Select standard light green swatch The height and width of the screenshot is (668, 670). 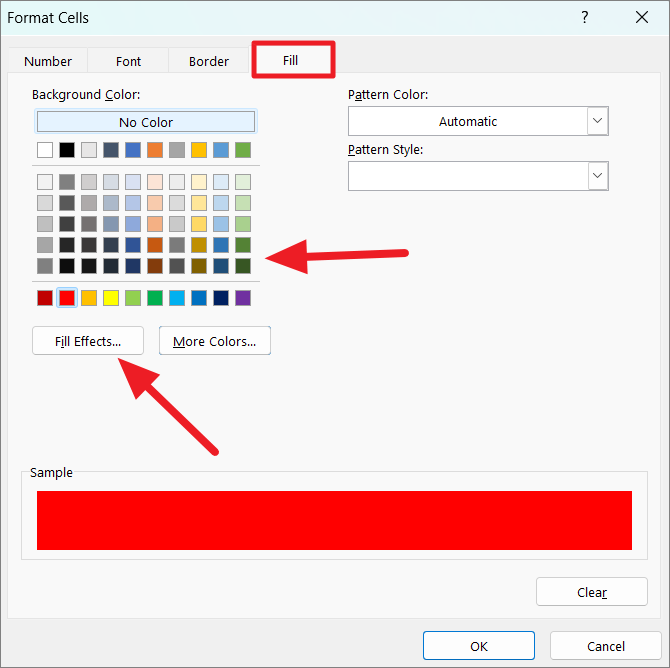point(133,298)
